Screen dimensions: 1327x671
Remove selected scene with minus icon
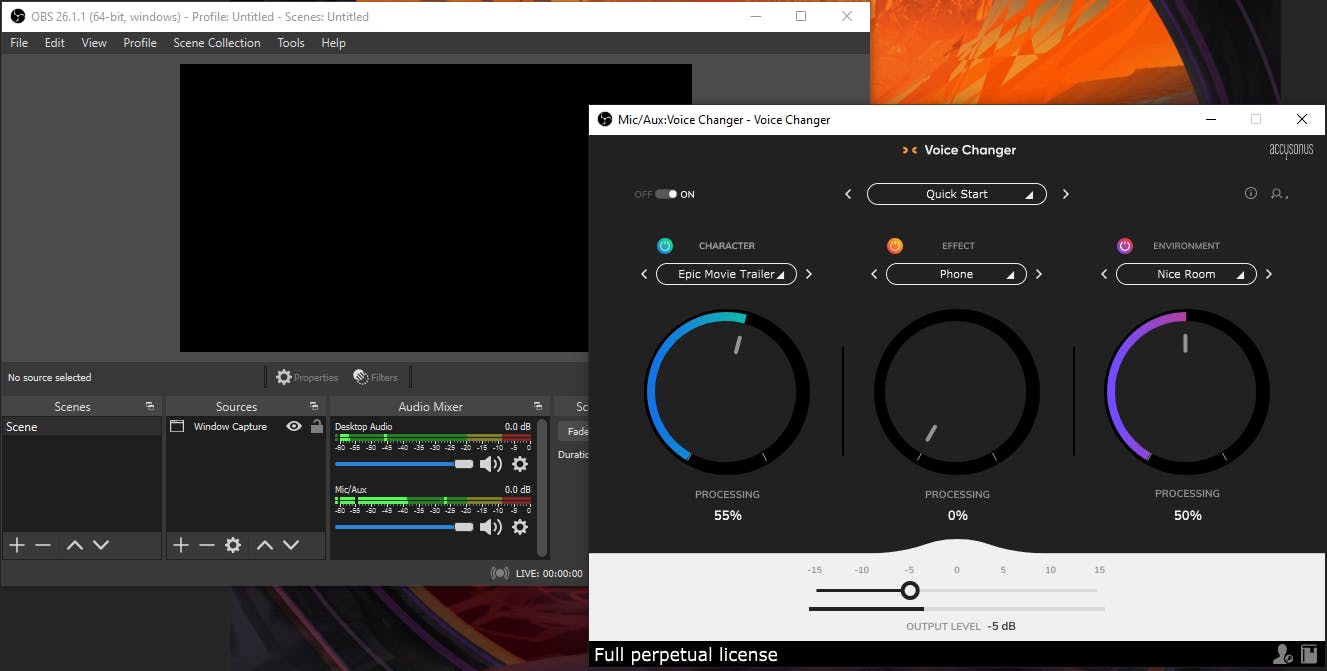point(43,545)
